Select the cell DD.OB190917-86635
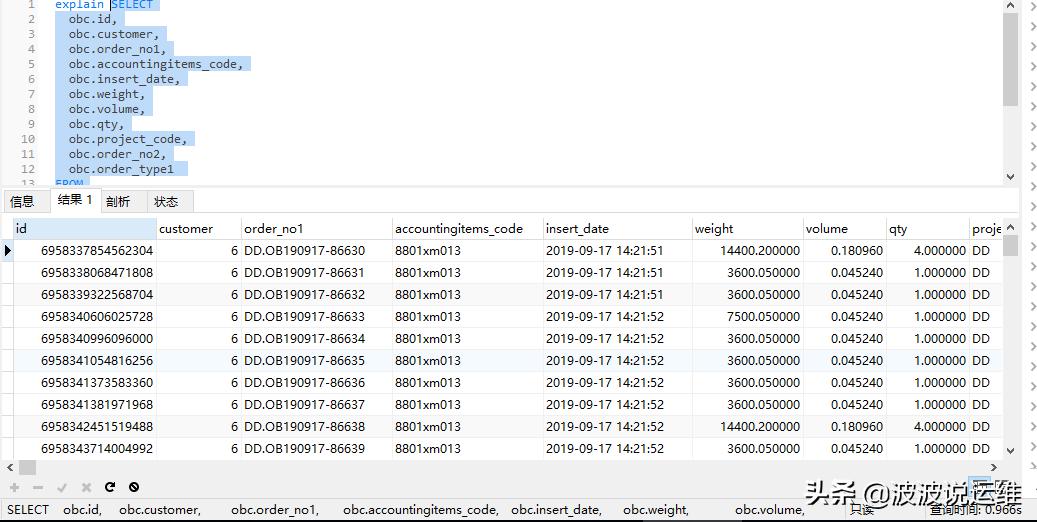Screen dimensions: 1037x522 click(x=304, y=361)
